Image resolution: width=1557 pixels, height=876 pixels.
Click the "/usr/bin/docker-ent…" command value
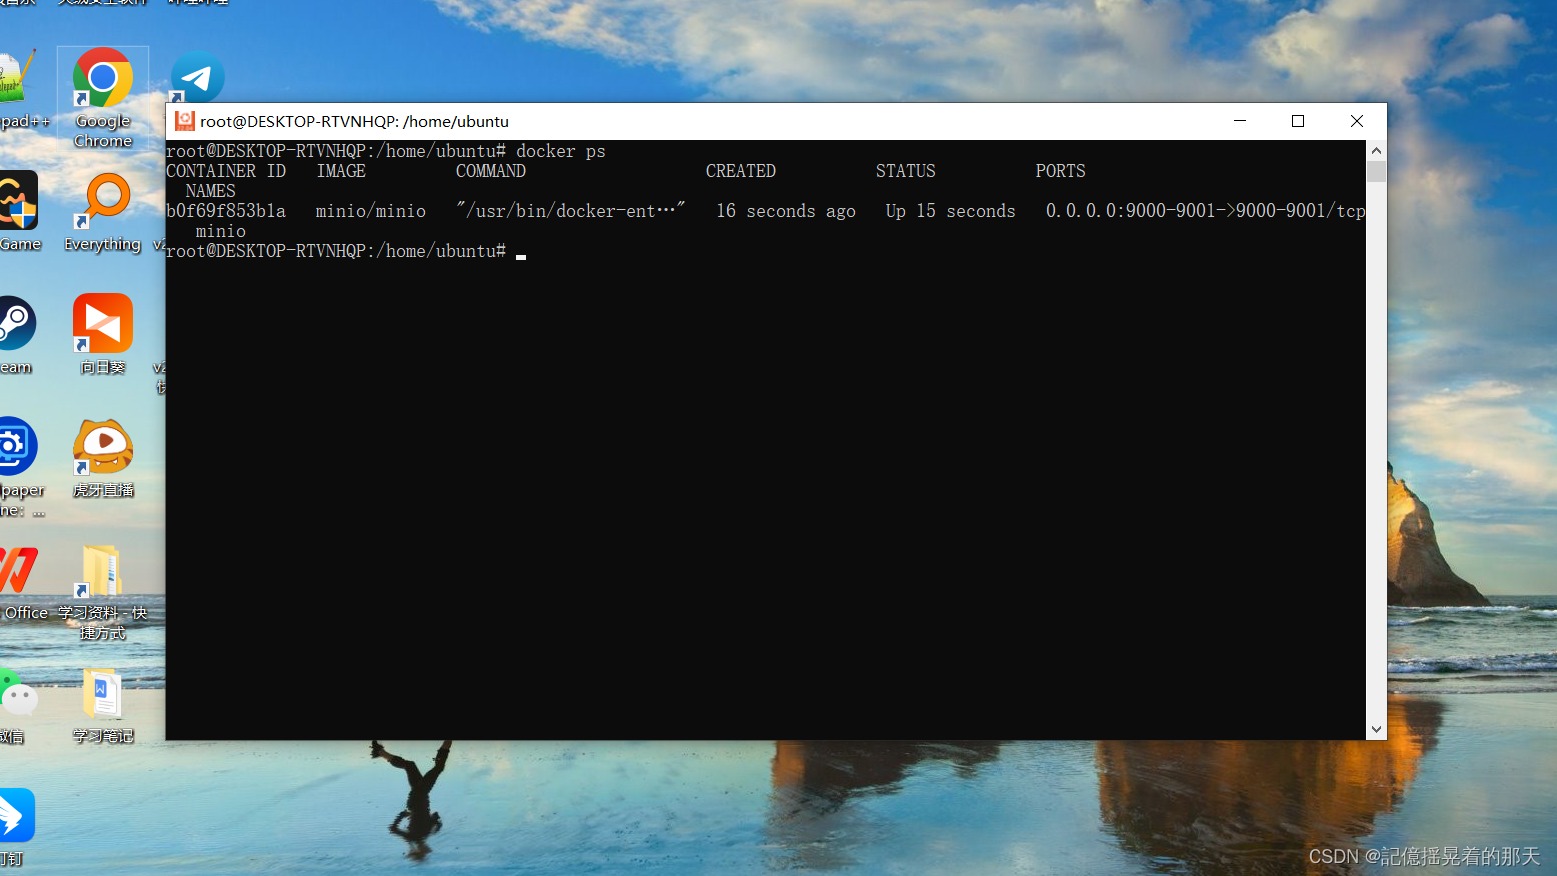(571, 211)
